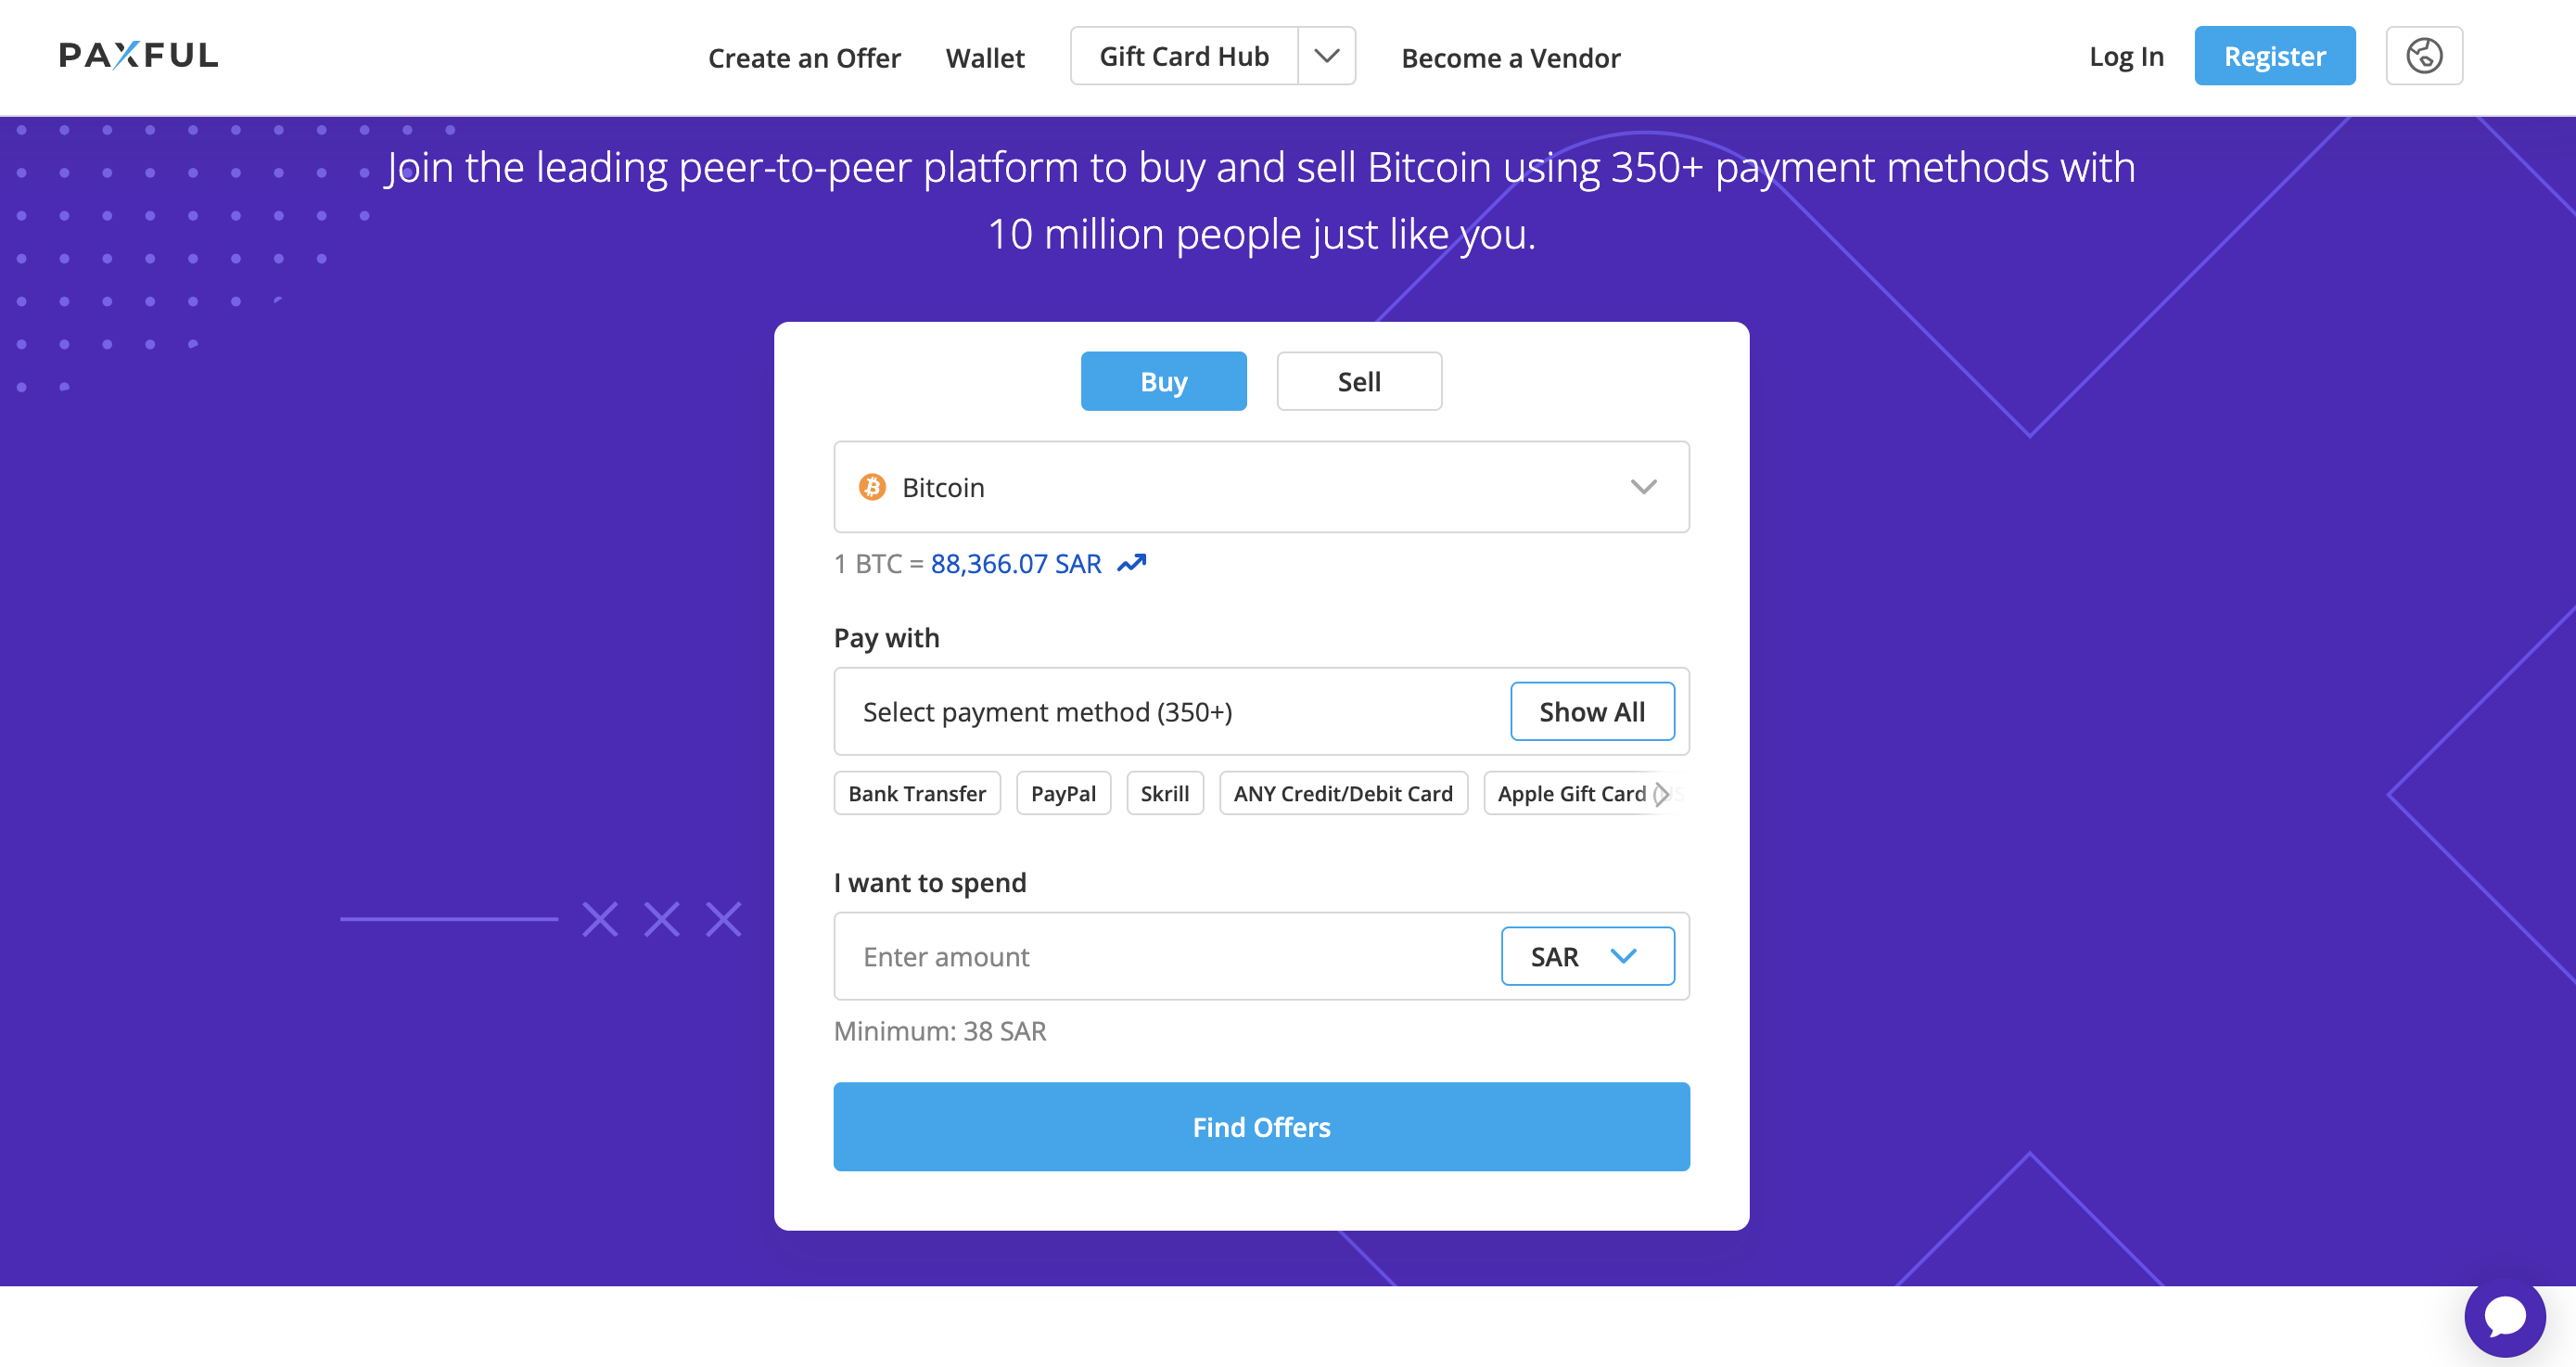The image size is (2576, 1367).
Task: Click the Log In link
Action: click(2126, 57)
